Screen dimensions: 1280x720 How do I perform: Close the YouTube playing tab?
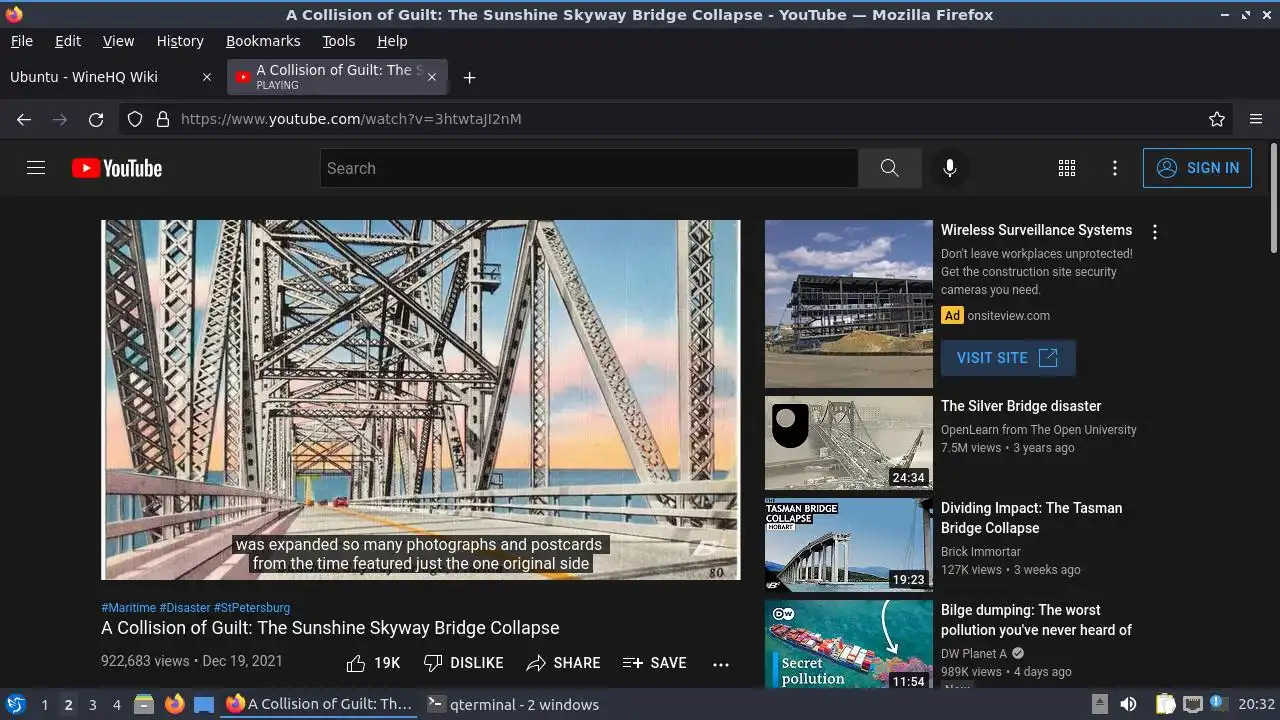(432, 77)
